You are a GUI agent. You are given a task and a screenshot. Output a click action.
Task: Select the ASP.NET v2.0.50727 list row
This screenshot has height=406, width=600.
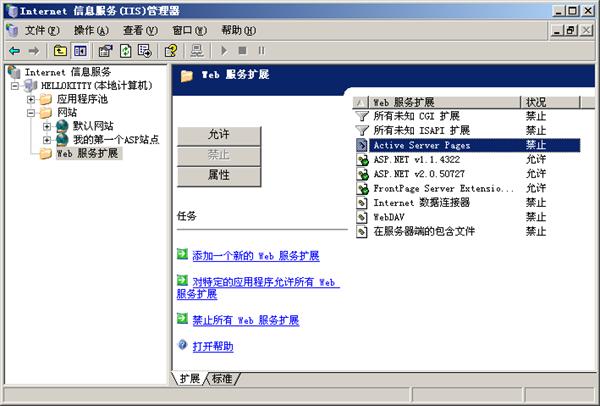click(468, 174)
